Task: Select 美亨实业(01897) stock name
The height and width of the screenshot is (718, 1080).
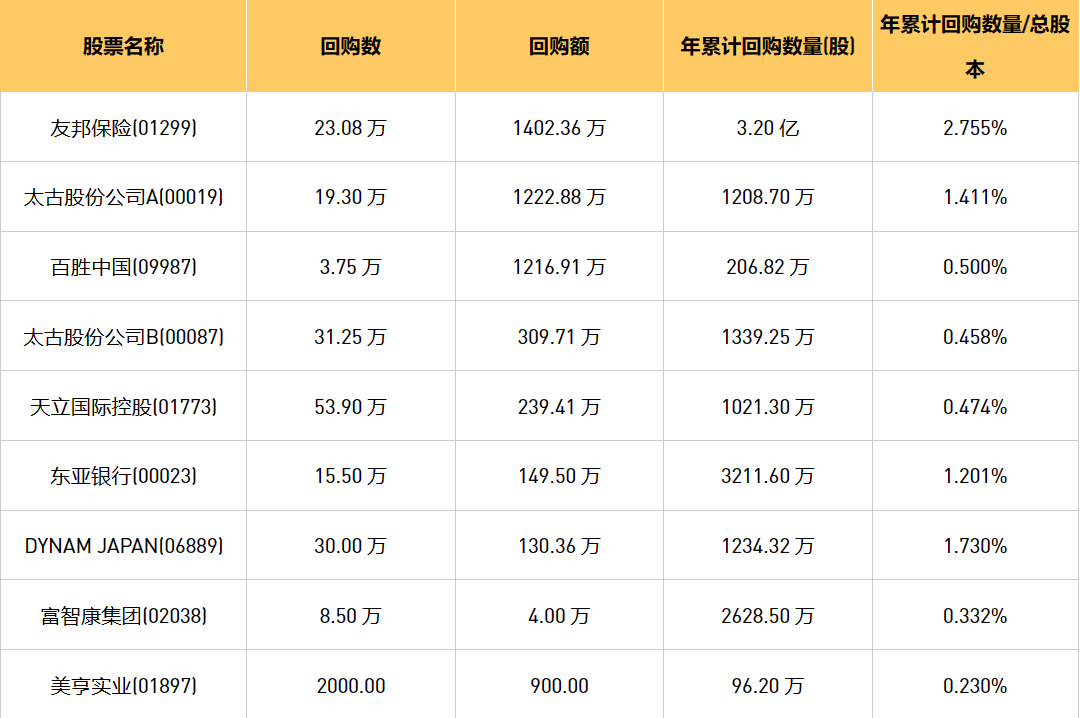Action: click(123, 686)
